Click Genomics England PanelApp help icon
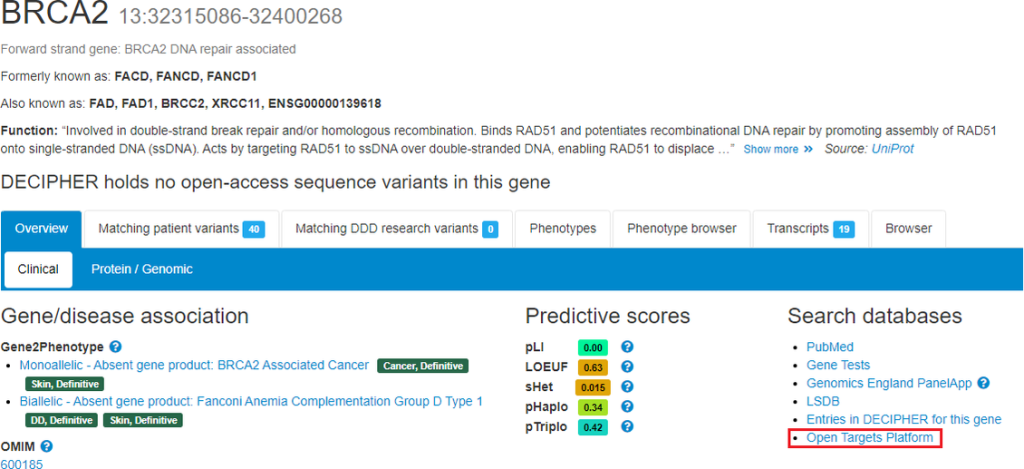 click(x=984, y=383)
